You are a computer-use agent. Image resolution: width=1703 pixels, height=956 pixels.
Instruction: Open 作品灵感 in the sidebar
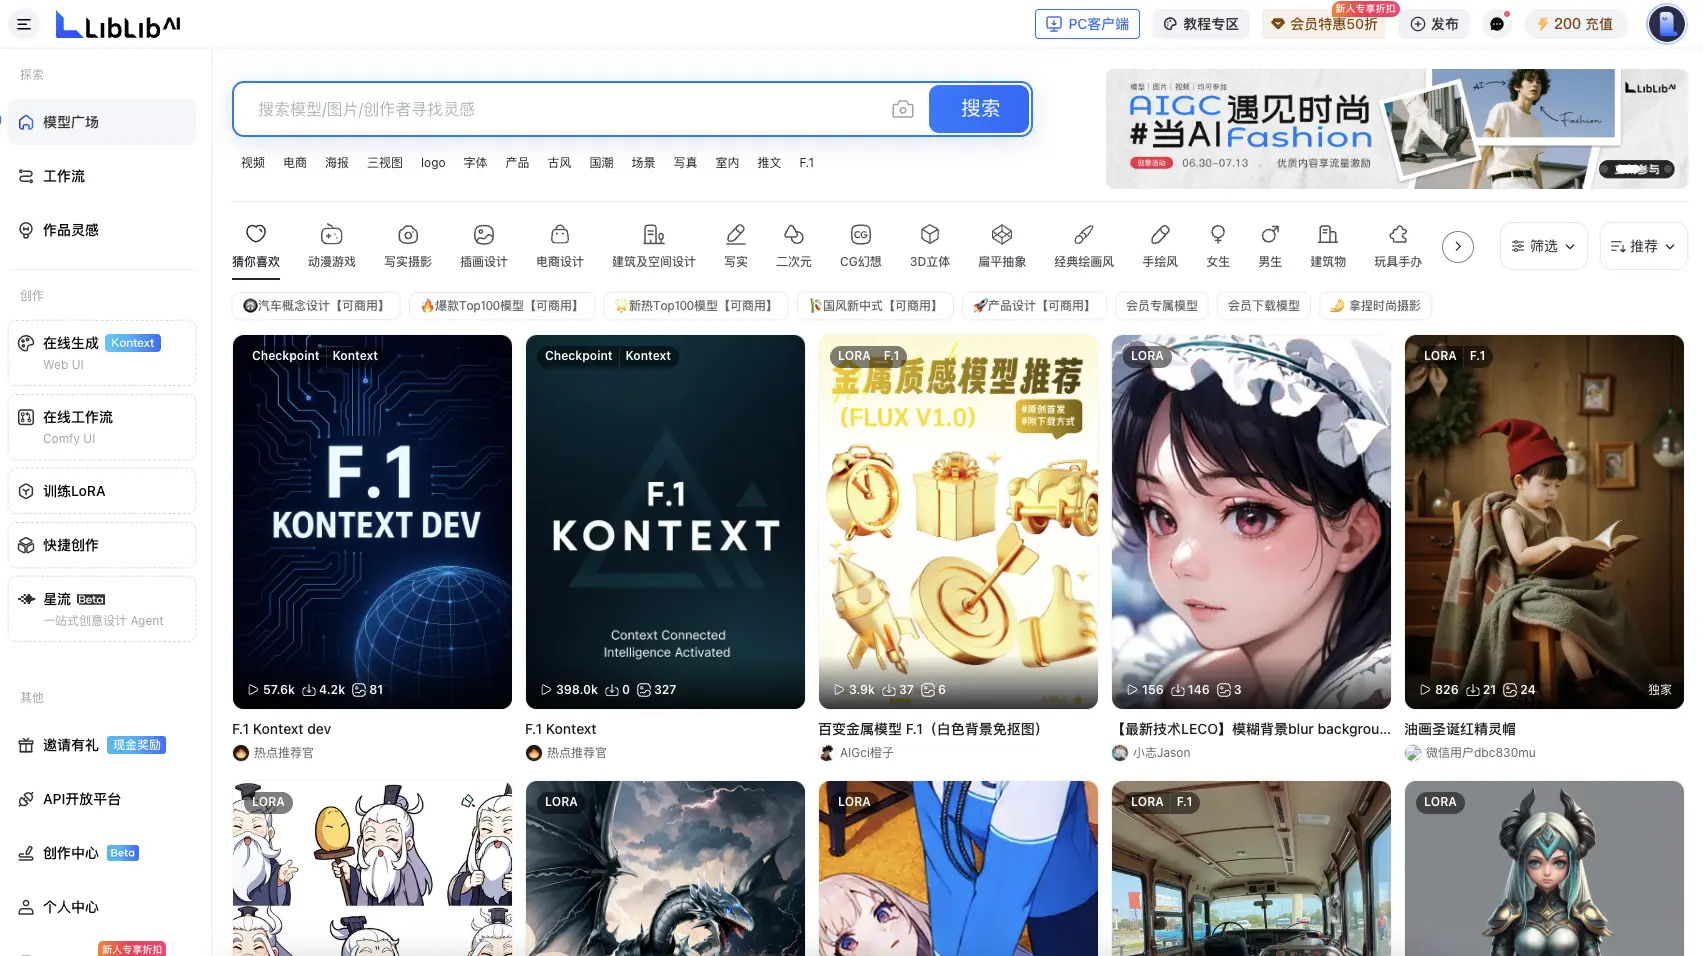102,230
